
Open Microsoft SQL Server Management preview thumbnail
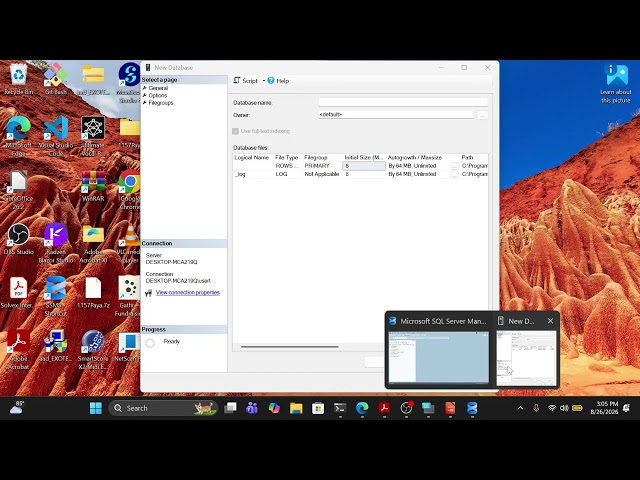[438, 358]
